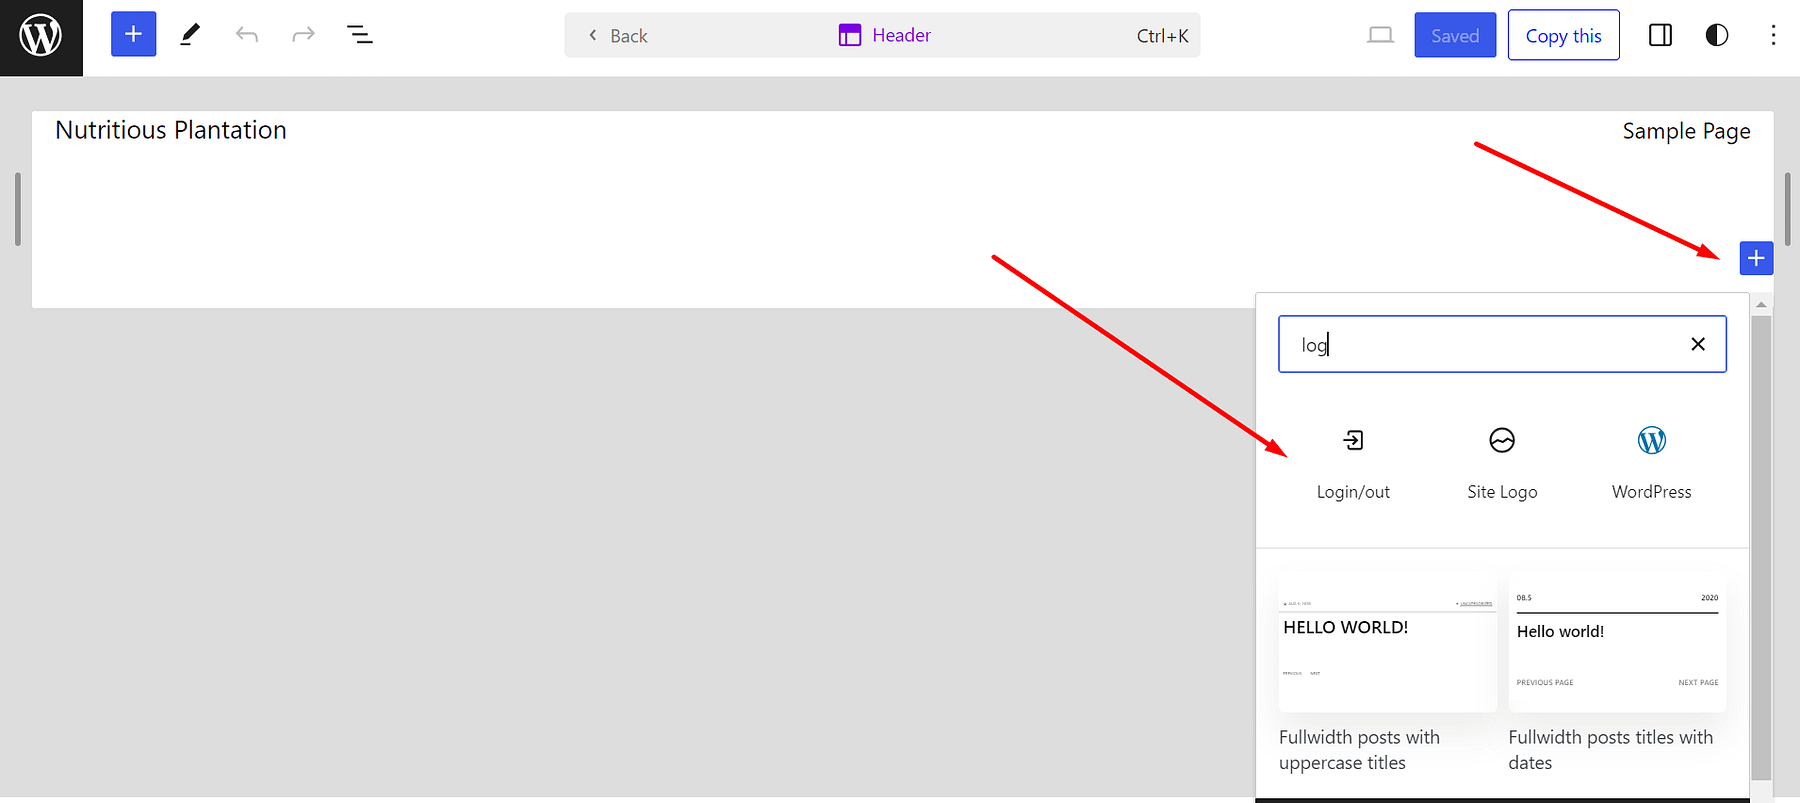Select the pencil Tools icon
The height and width of the screenshot is (803, 1800).
(x=190, y=35)
